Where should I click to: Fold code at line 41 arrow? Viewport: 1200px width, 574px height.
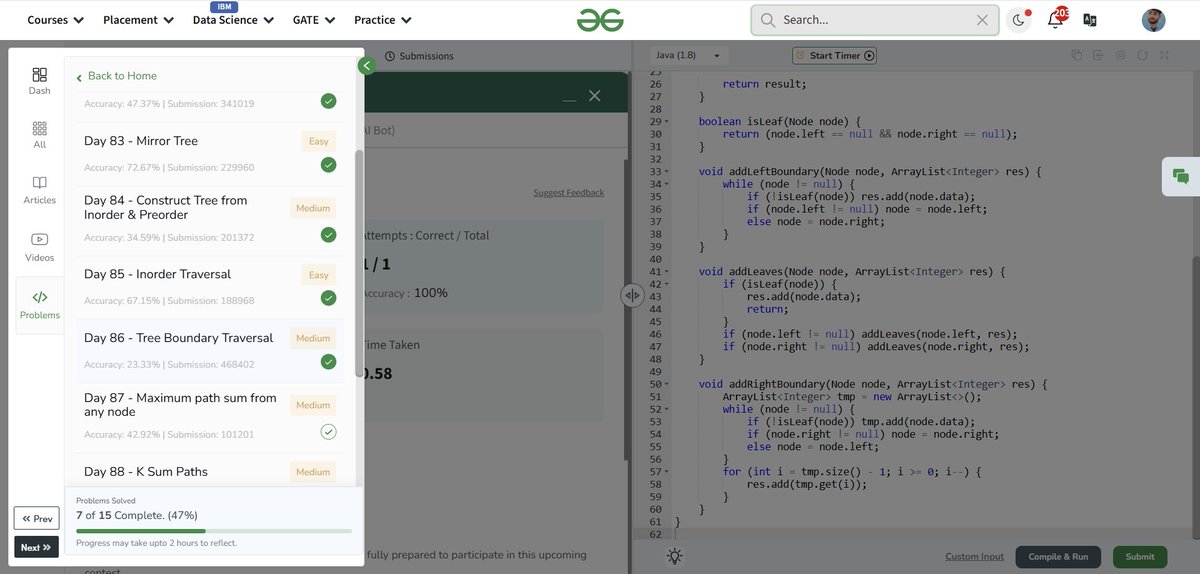point(666,272)
